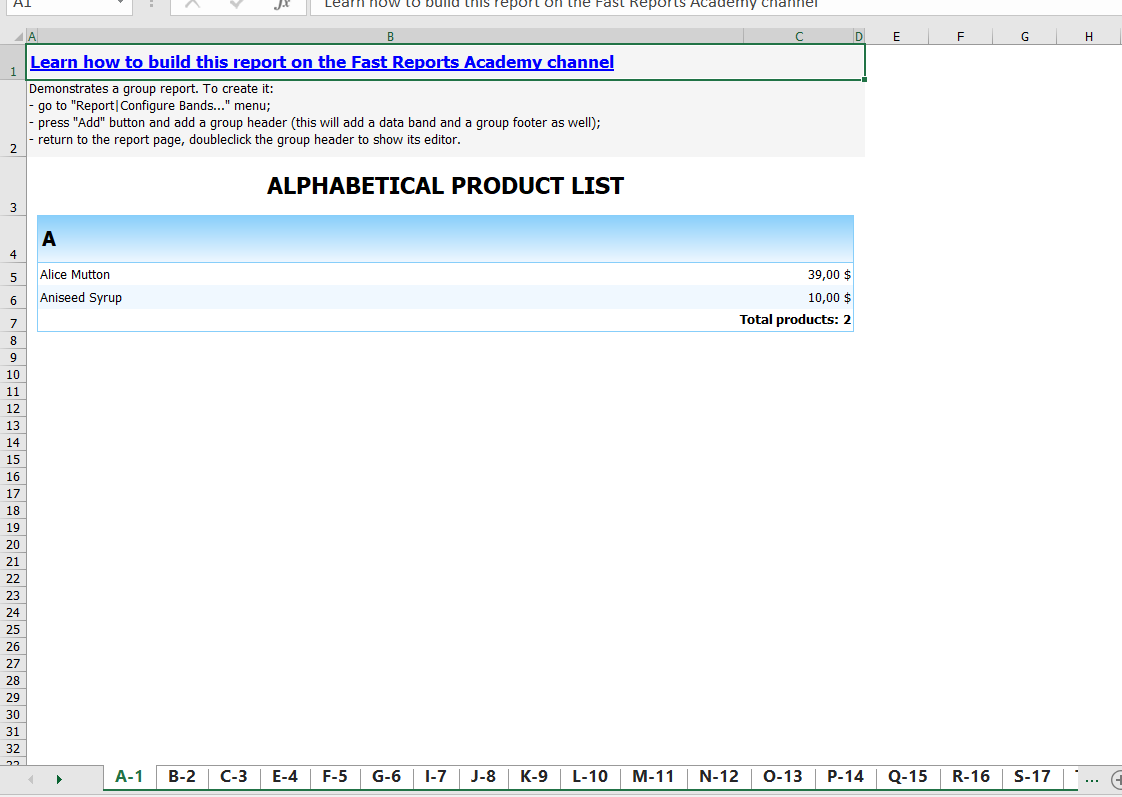Select row 5 header
This screenshot has height=797, width=1122.
(13, 278)
